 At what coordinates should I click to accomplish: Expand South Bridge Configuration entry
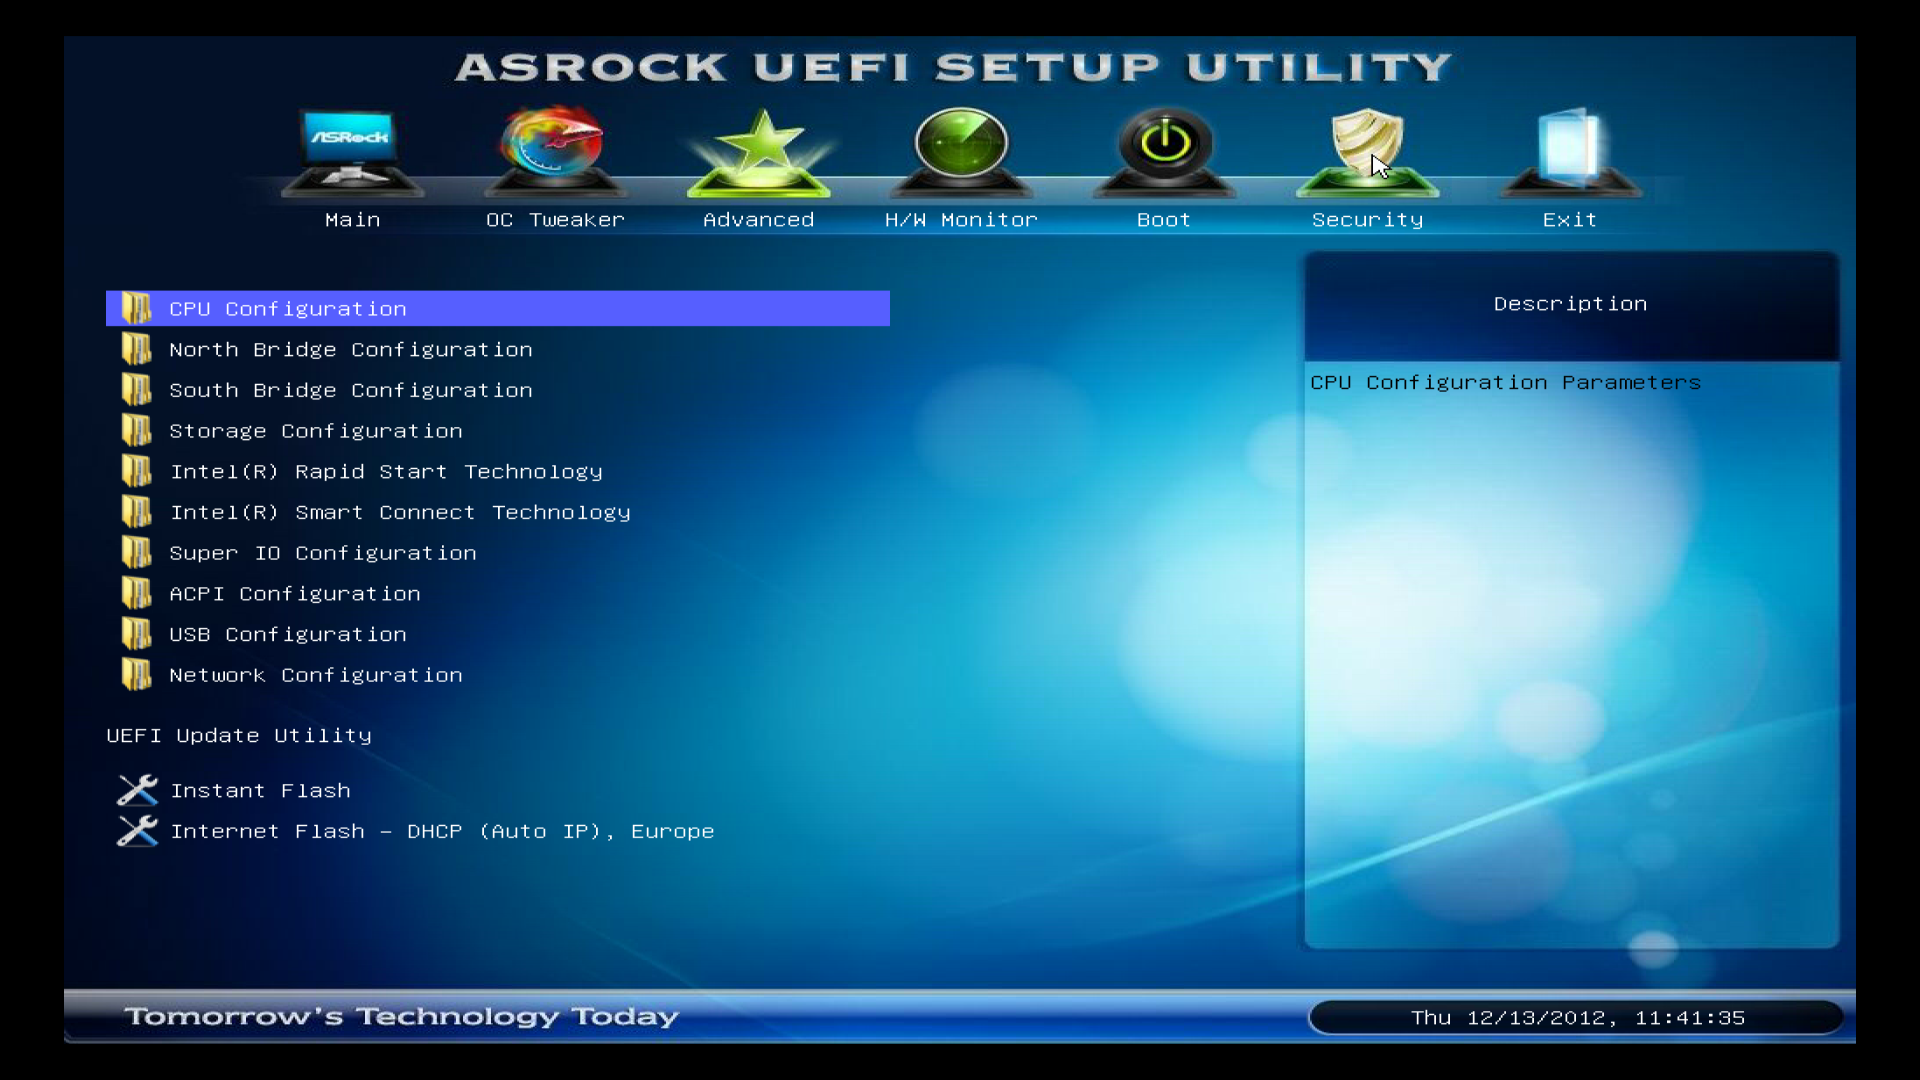pos(350,391)
